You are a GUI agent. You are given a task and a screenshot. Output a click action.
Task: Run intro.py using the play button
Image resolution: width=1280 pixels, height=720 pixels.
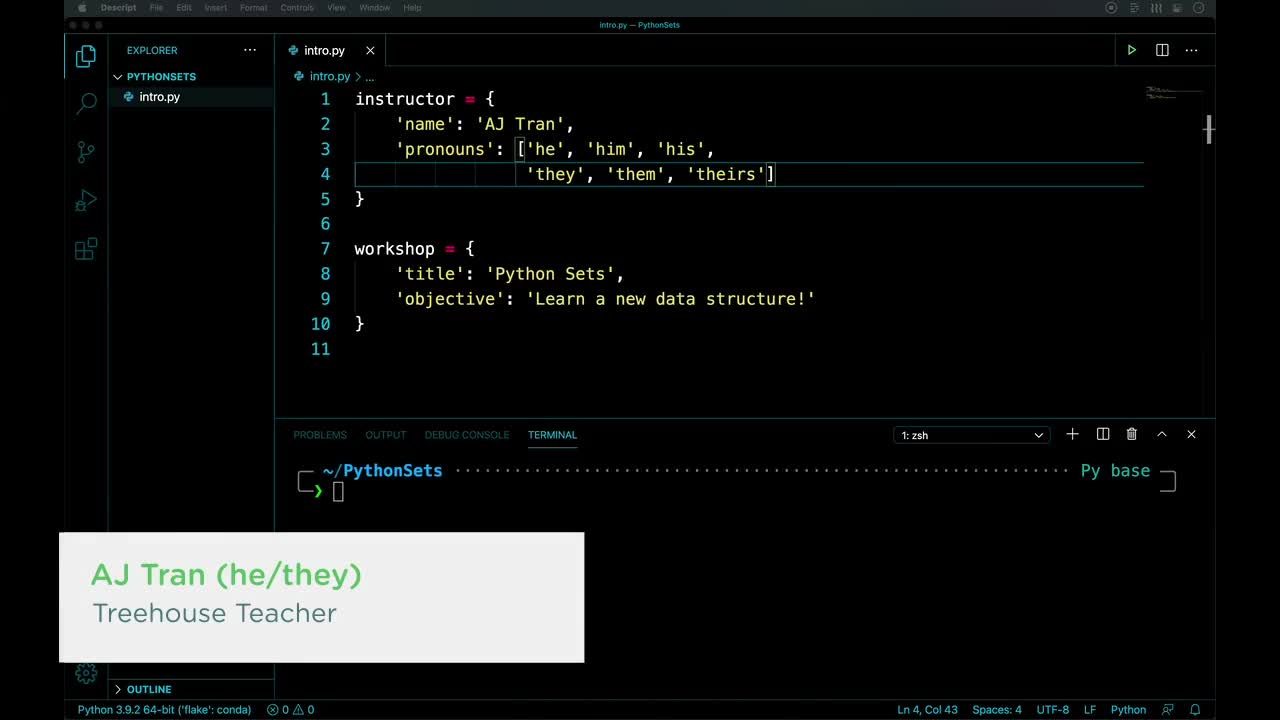pyautogui.click(x=1131, y=50)
